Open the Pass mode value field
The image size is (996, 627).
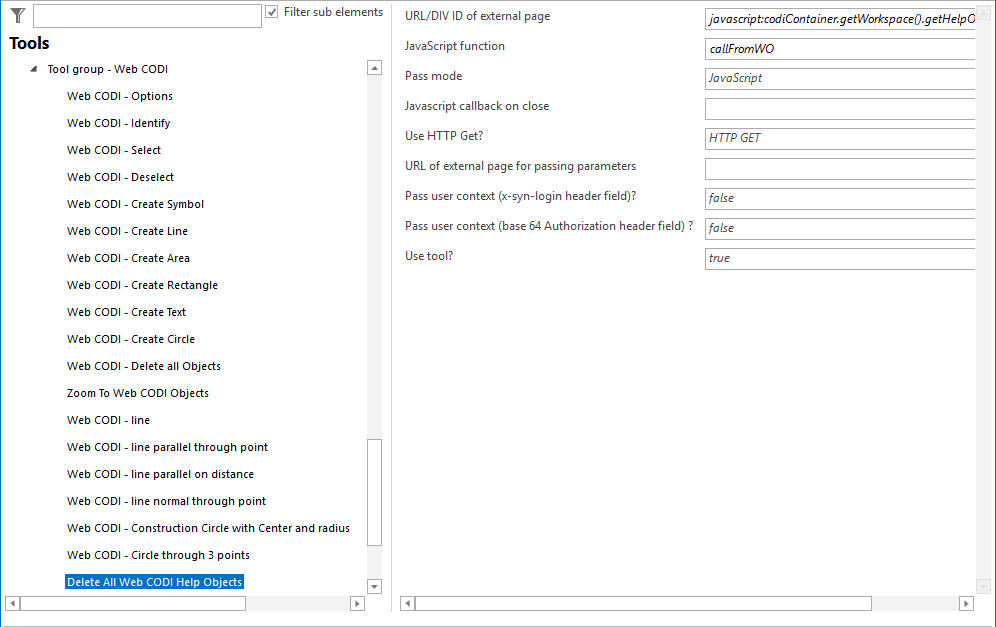(840, 78)
